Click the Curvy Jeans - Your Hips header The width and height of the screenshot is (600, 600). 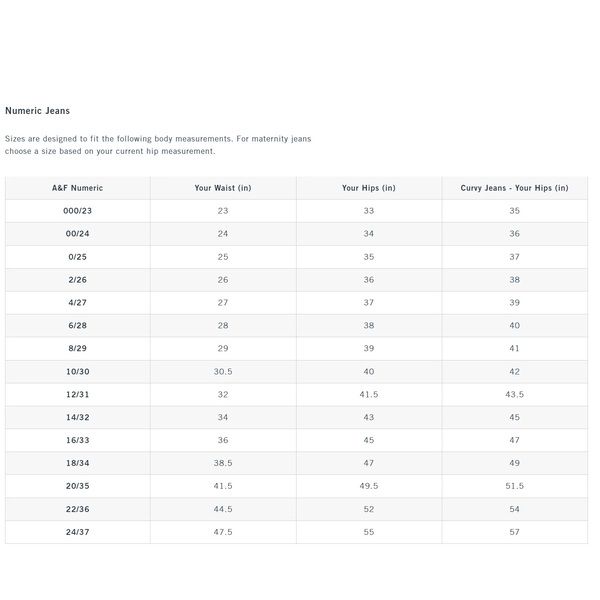(x=514, y=188)
